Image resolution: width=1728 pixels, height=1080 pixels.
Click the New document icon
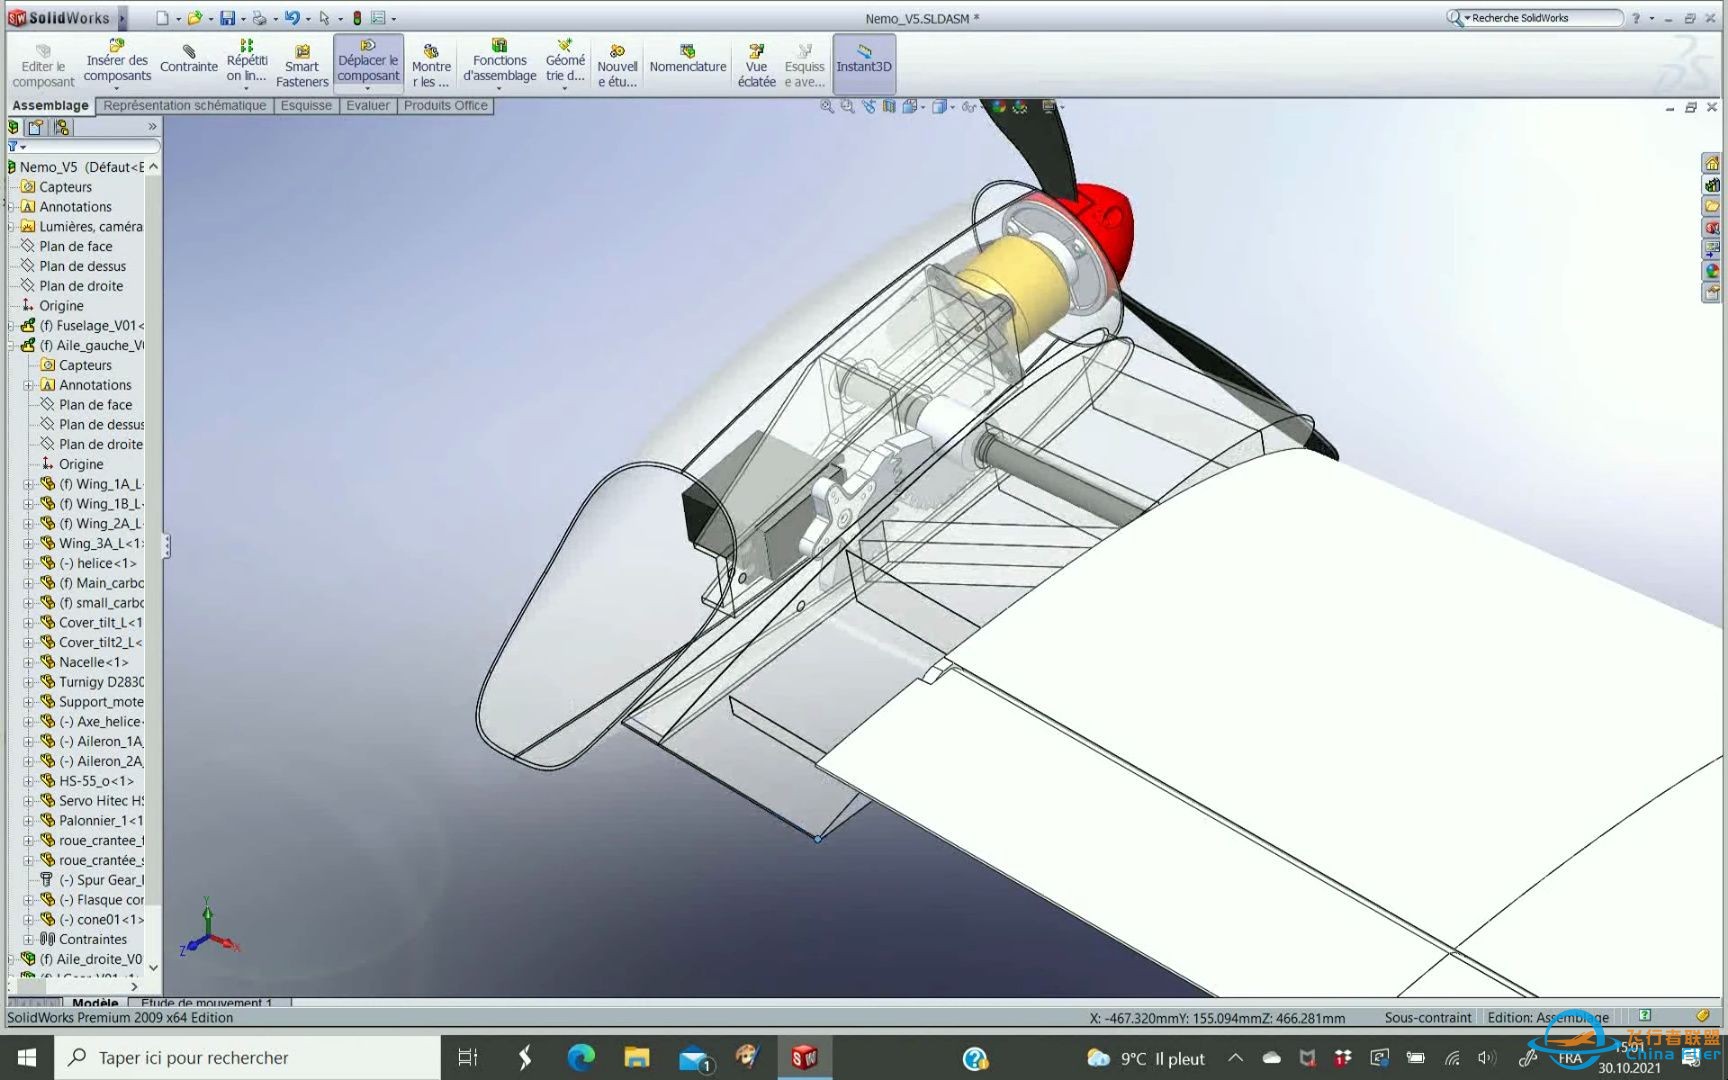pos(163,18)
